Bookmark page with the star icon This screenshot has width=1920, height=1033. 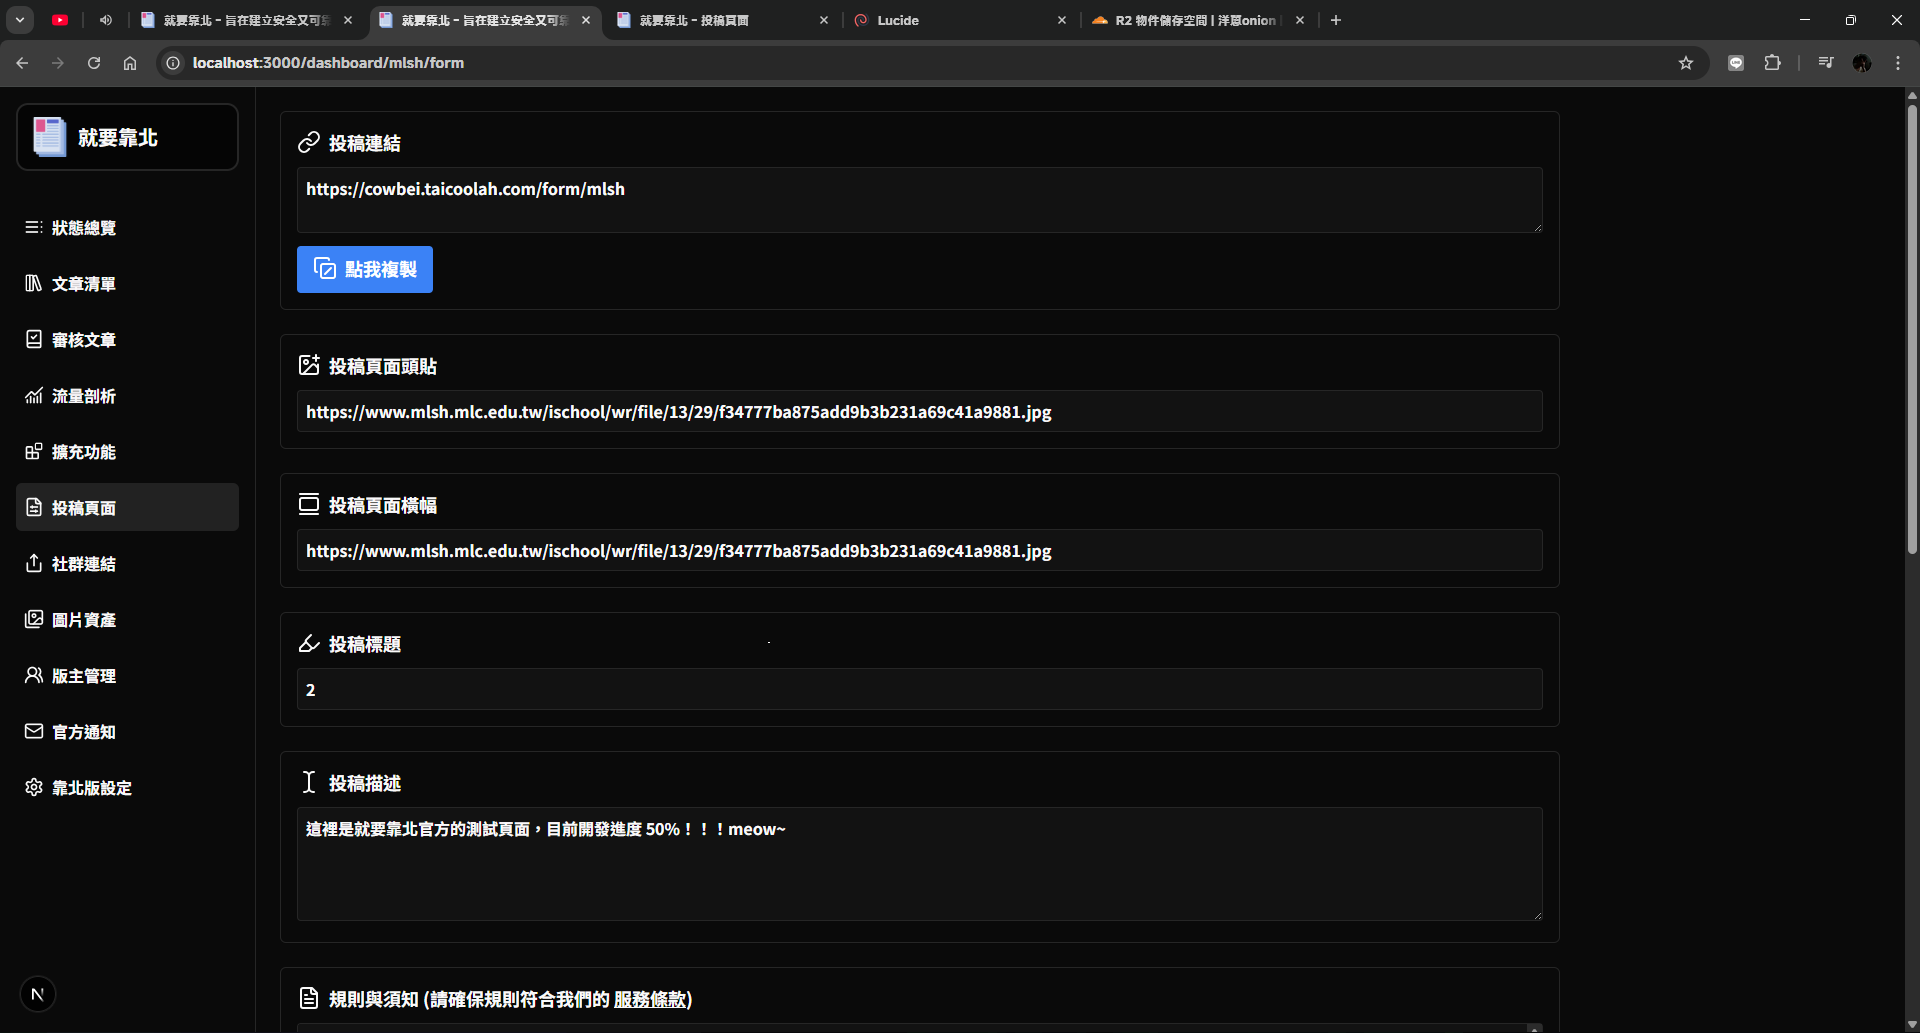tap(1686, 63)
